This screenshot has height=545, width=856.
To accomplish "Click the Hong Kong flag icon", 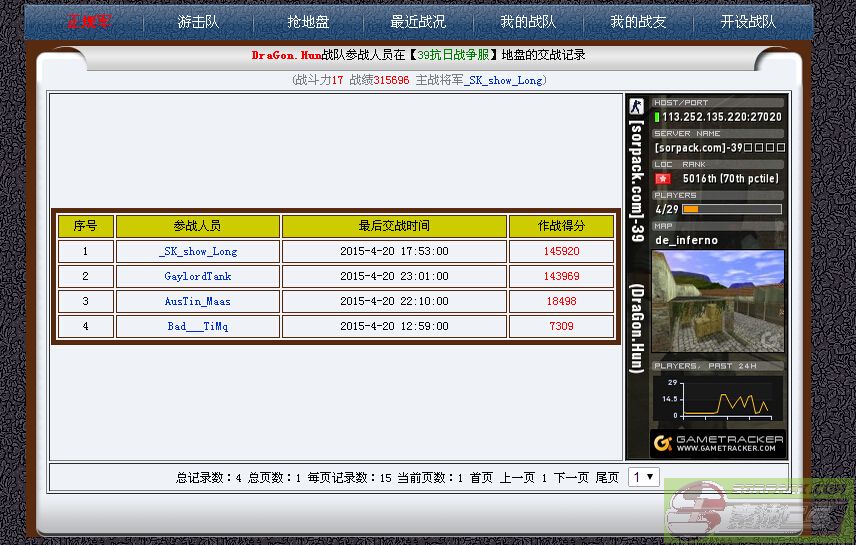I will [662, 179].
